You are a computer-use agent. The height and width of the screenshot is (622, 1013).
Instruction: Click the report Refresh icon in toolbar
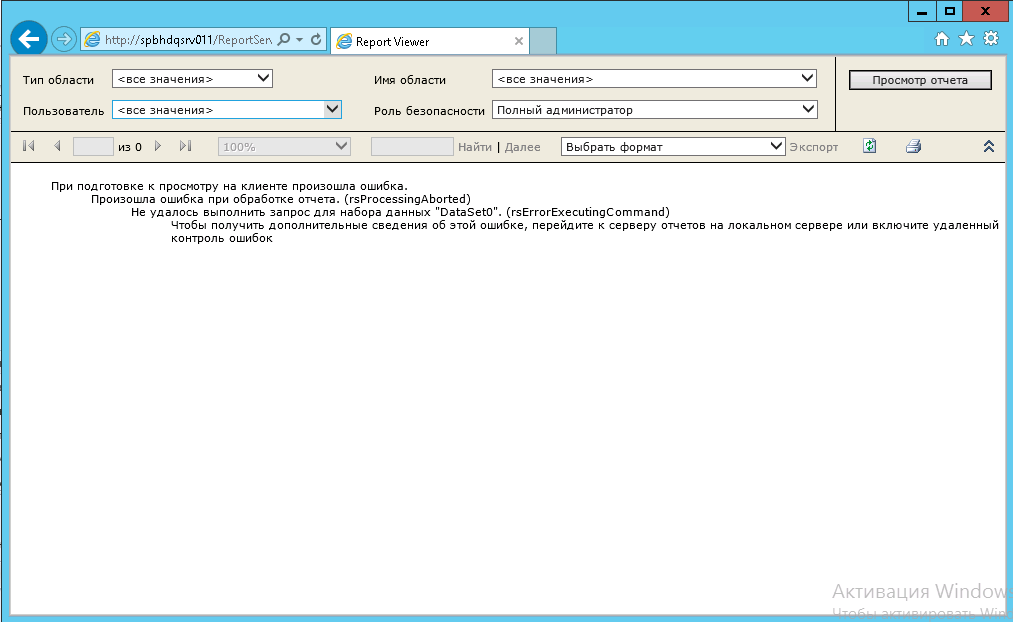pyautogui.click(x=870, y=146)
